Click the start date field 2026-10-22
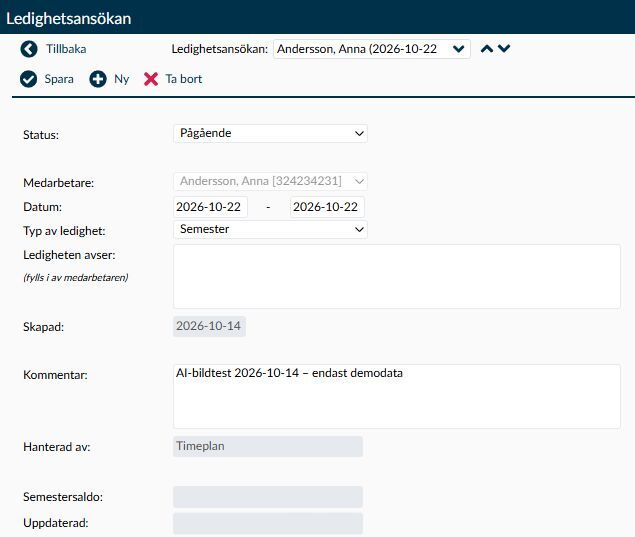635x537 pixels. coord(210,207)
